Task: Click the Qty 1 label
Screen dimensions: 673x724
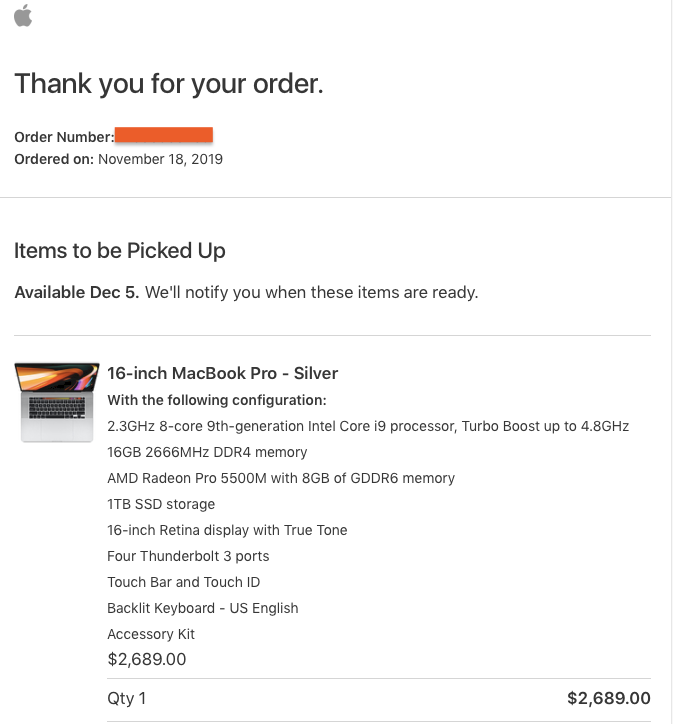Action: pyautogui.click(x=127, y=698)
